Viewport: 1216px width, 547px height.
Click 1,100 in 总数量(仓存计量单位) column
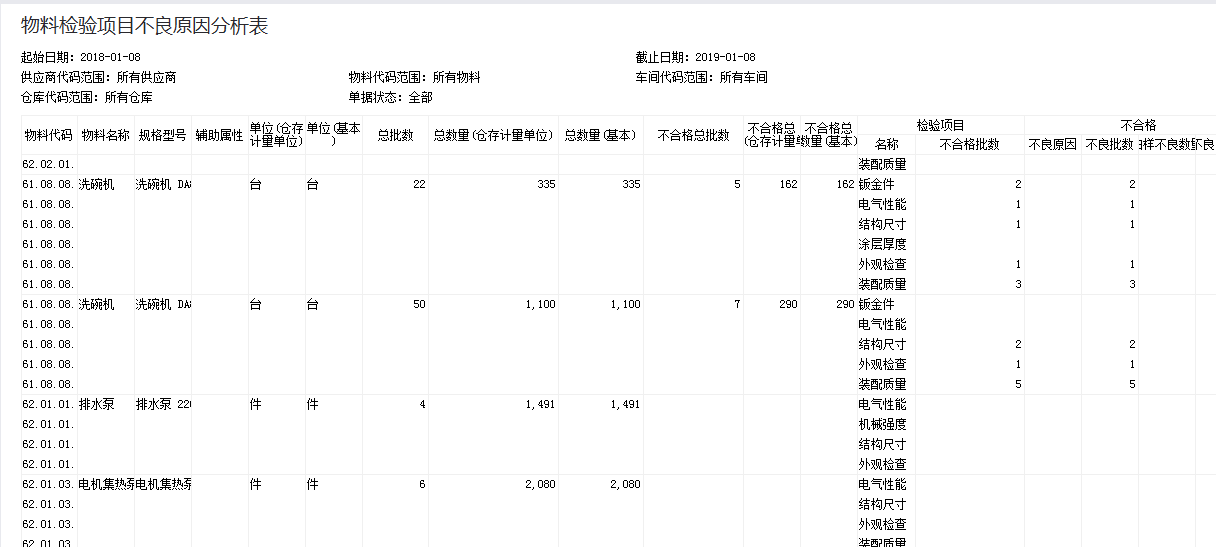[x=493, y=304]
